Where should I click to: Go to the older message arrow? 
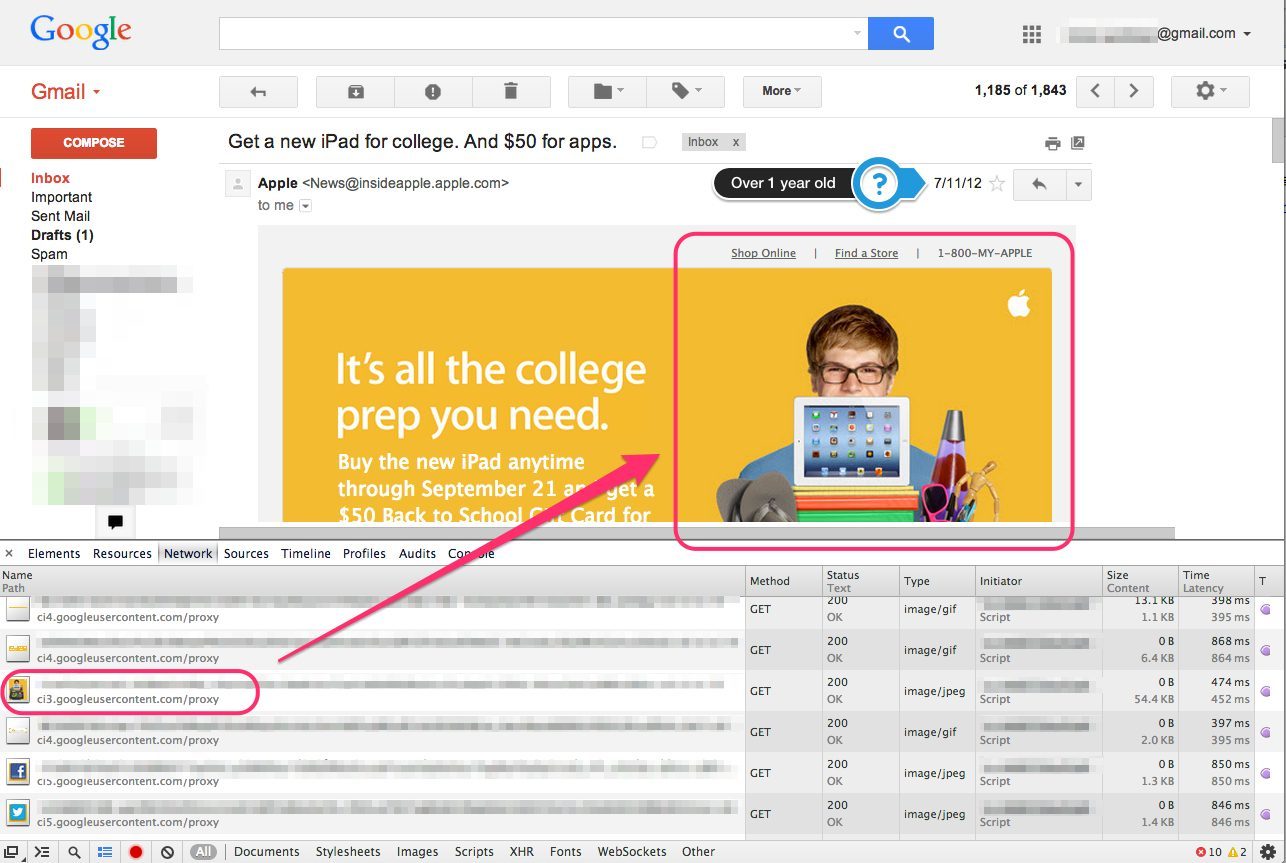point(1134,91)
